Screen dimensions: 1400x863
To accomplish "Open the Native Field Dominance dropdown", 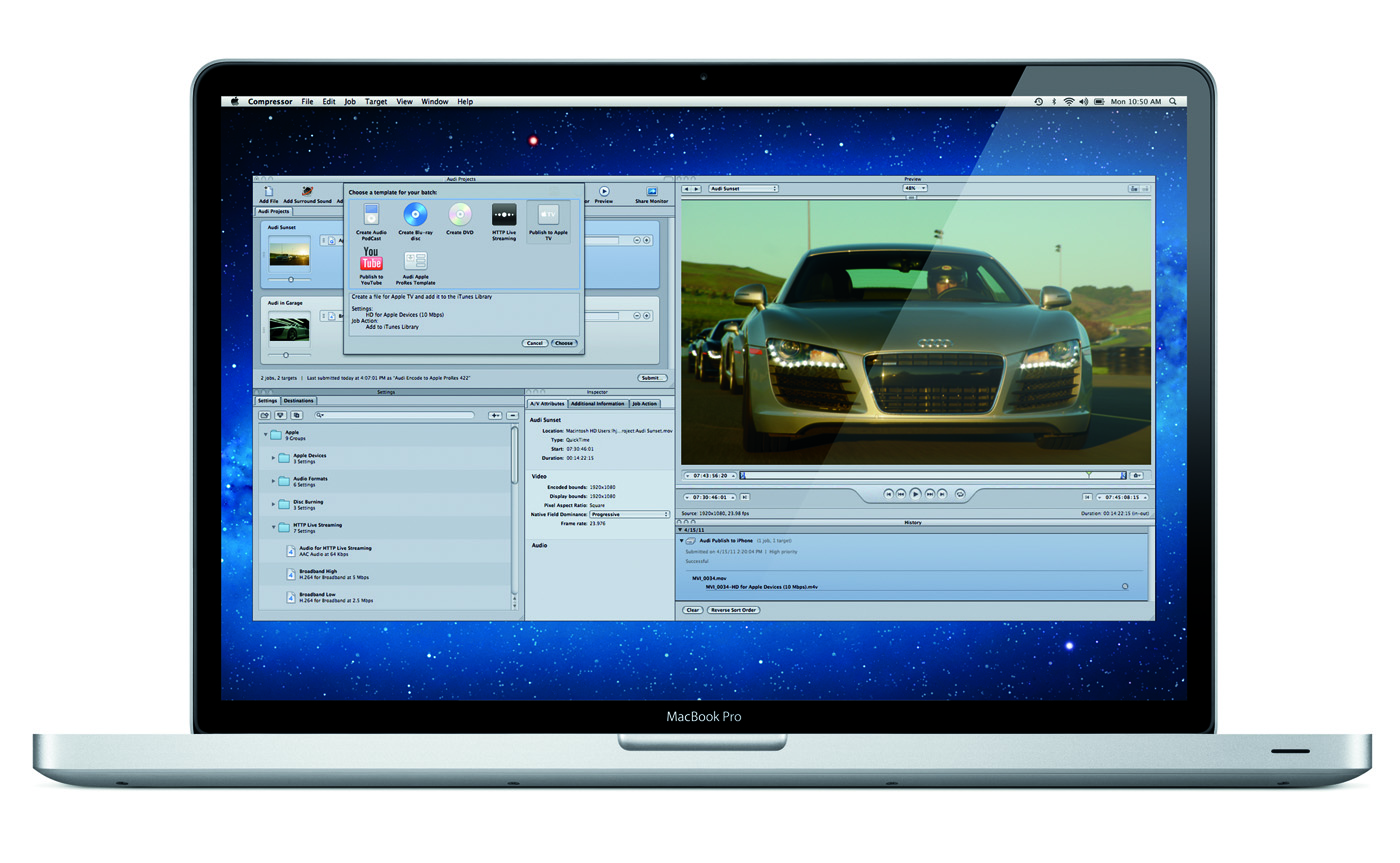I will pos(629,514).
